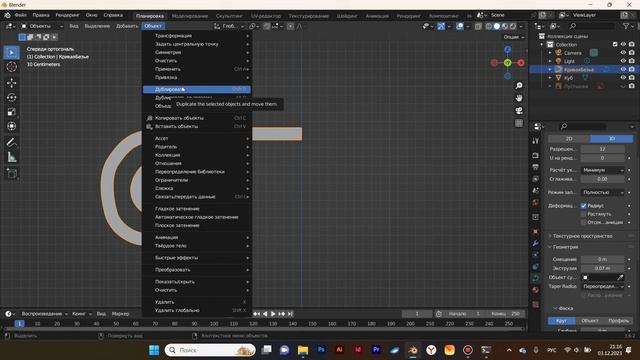Open the Объекты mode dropdown

[41, 26]
